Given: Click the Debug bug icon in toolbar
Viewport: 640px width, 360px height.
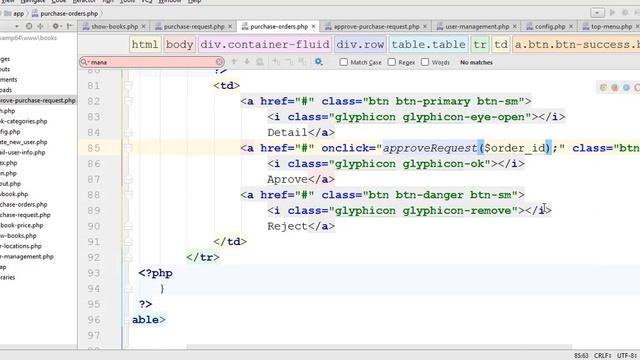Looking at the screenshot, I should [625, 13].
